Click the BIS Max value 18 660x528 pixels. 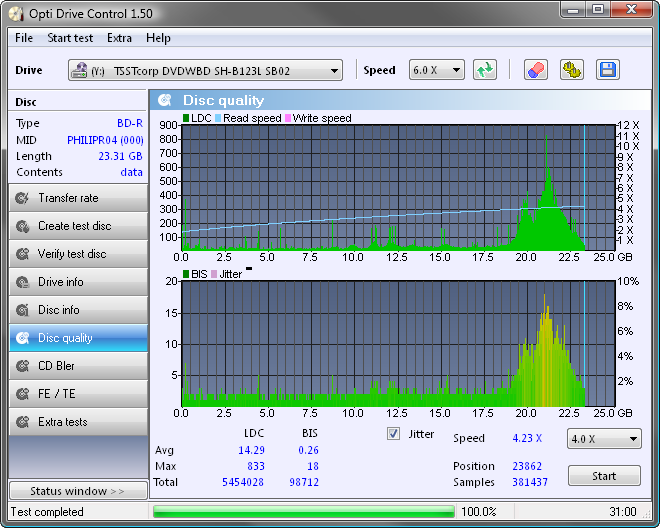[313, 466]
